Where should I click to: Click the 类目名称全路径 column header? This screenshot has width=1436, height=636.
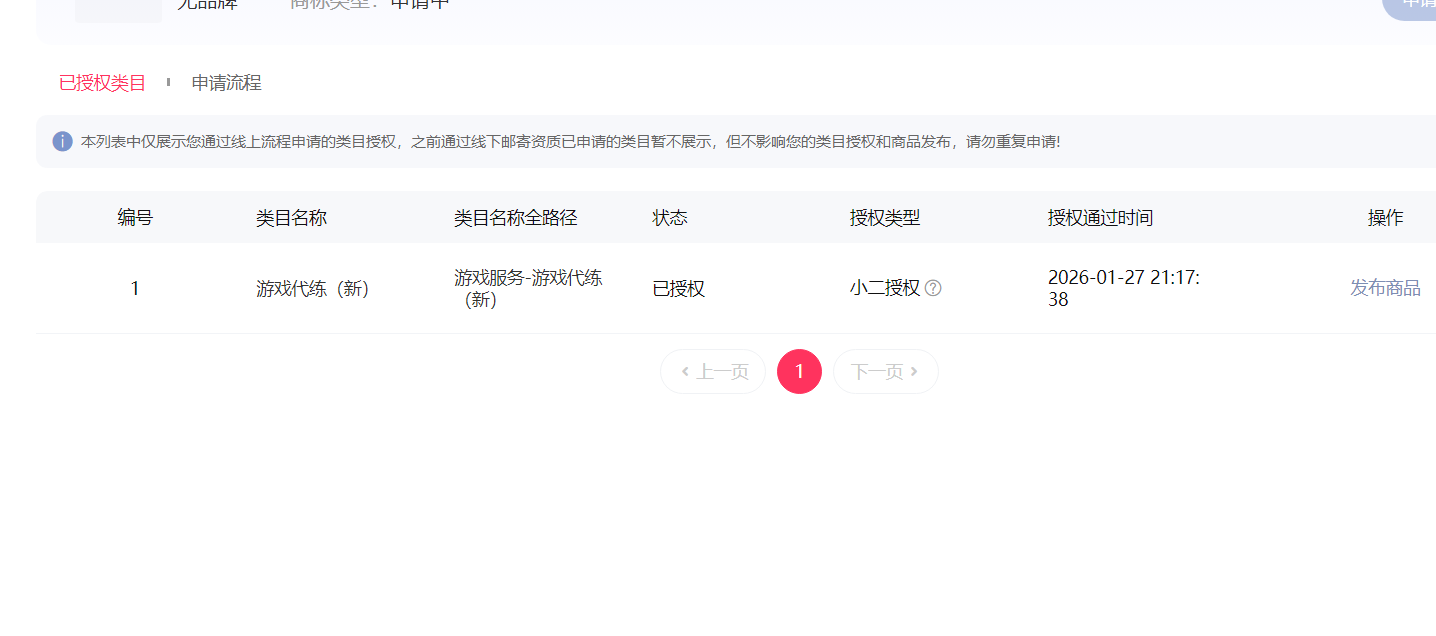516,218
